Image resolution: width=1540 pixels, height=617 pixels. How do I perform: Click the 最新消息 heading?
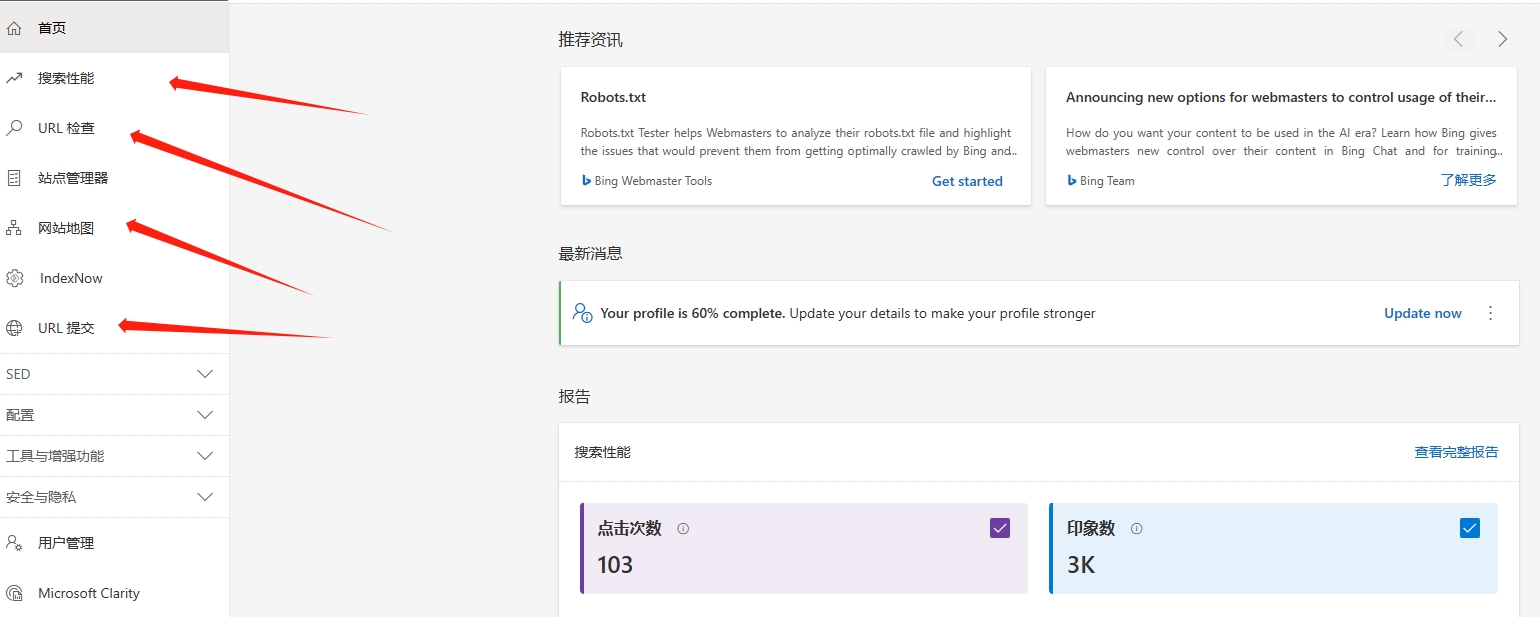pyautogui.click(x=590, y=254)
